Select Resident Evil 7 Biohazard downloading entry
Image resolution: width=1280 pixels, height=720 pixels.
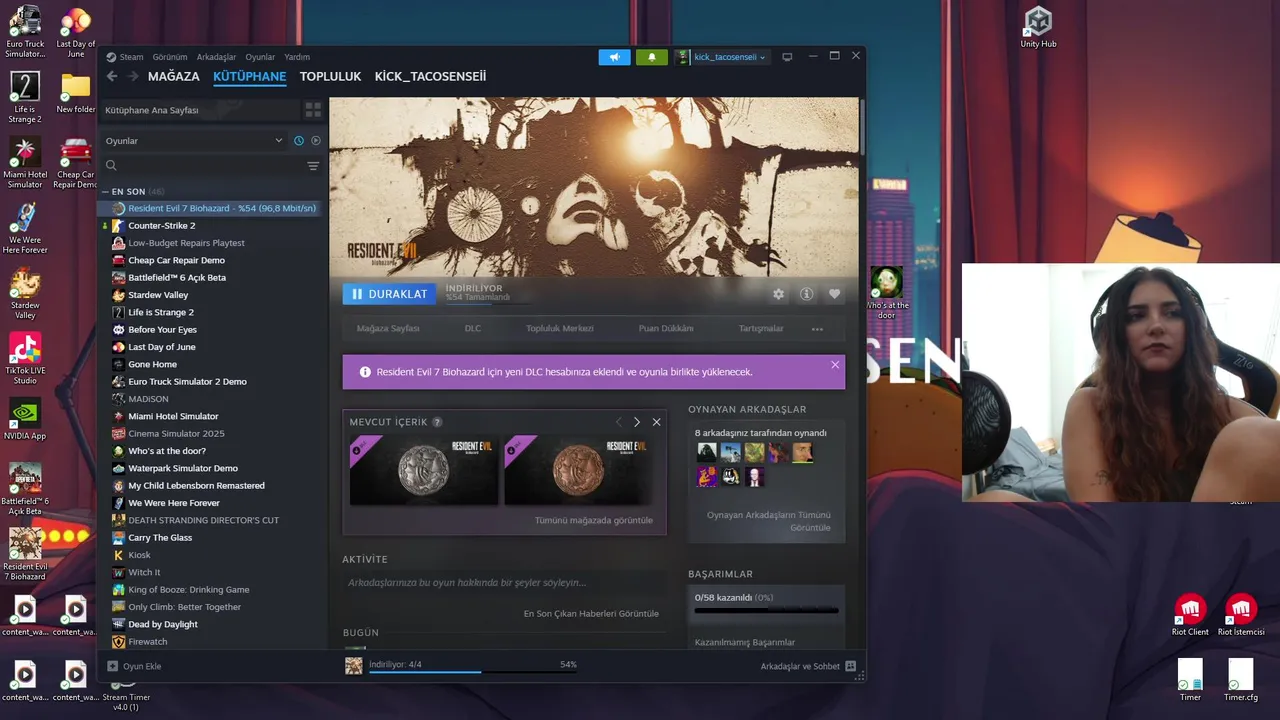[210, 208]
